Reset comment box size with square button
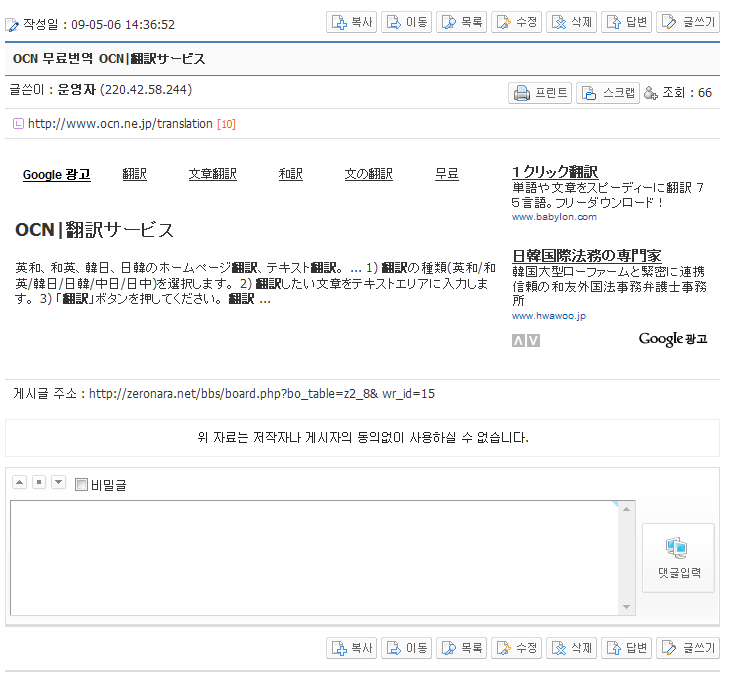This screenshot has height=677, width=732. 39,483
